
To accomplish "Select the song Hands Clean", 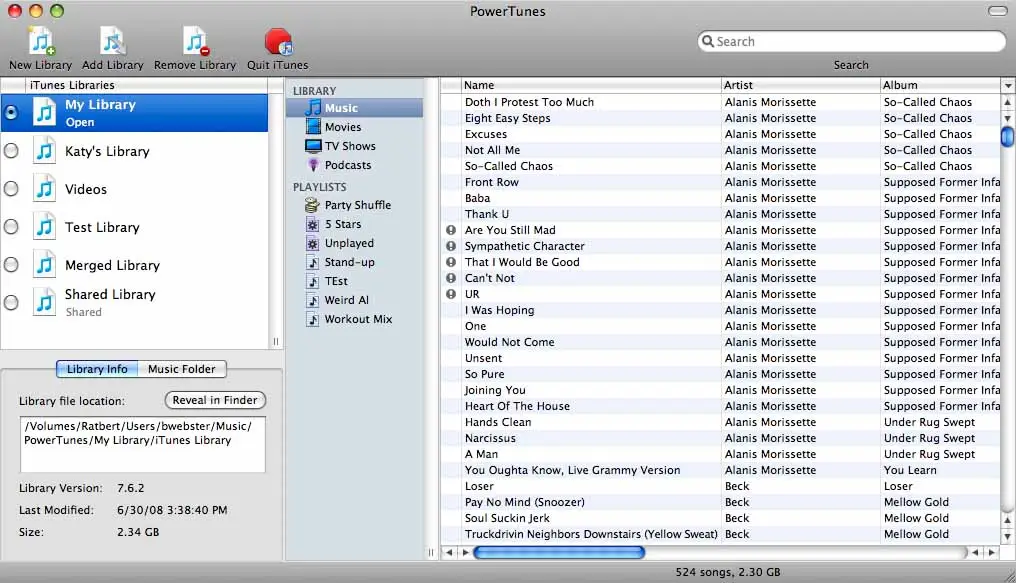I will coord(721,422).
